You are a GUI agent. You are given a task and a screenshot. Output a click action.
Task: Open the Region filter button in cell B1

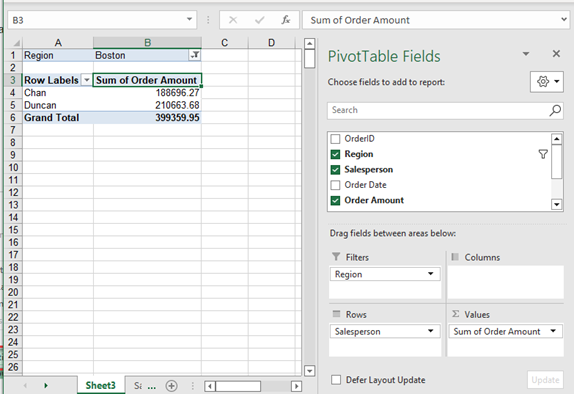point(195,55)
